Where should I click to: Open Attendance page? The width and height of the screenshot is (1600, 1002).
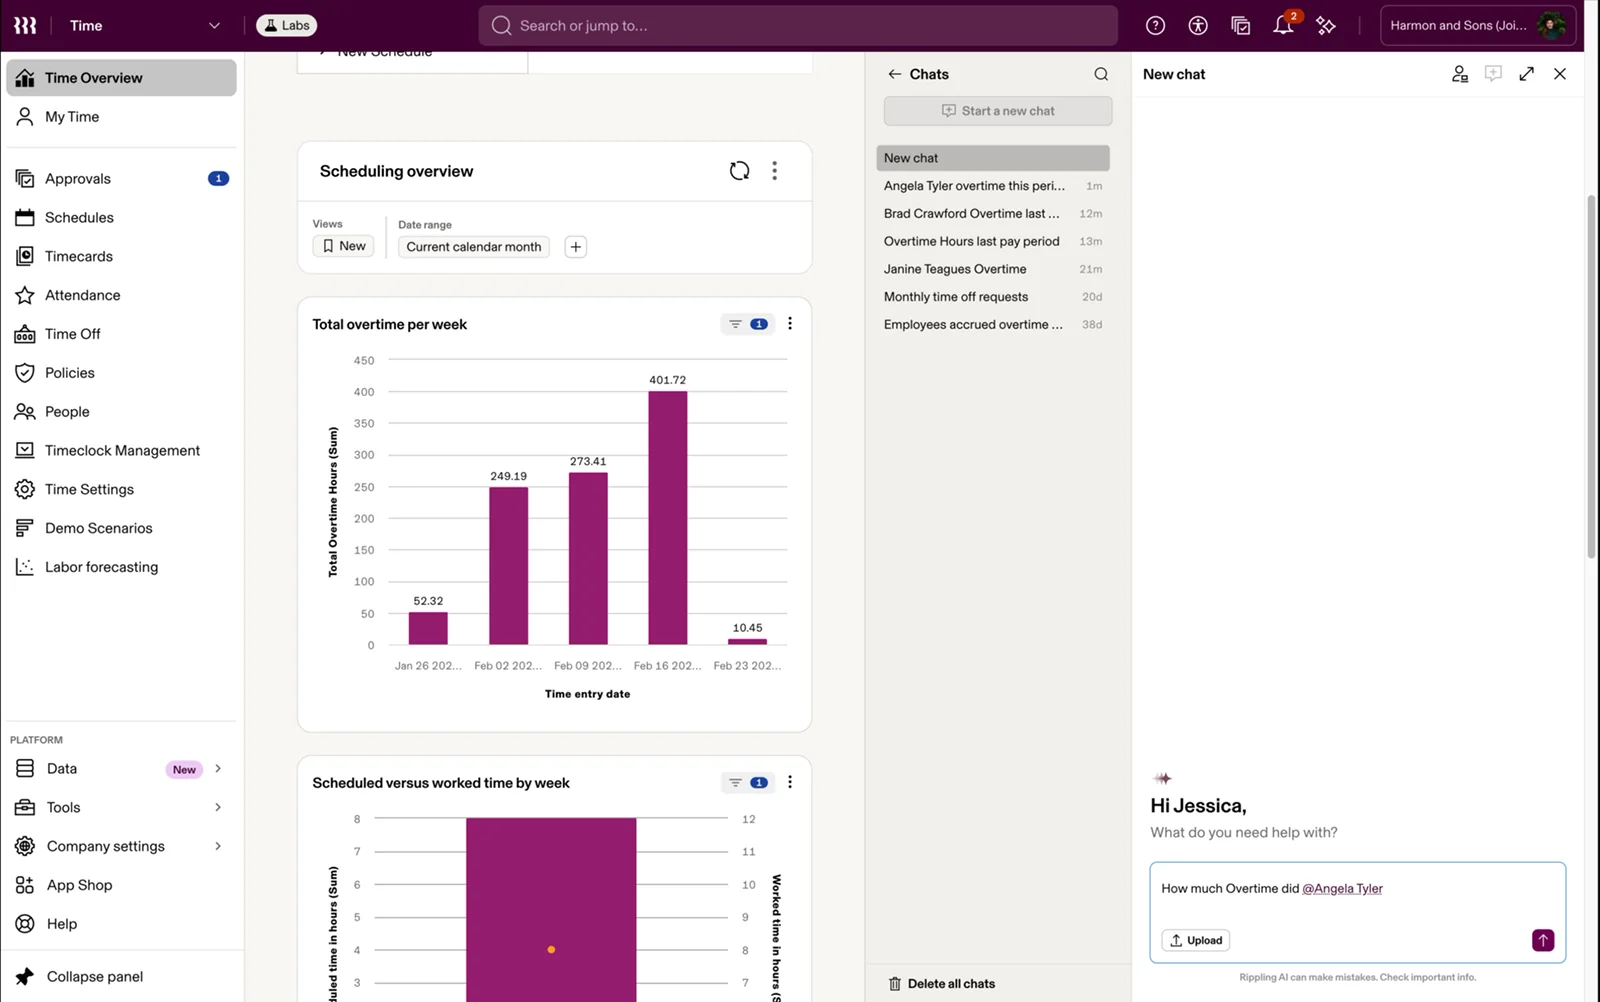pyautogui.click(x=122, y=296)
